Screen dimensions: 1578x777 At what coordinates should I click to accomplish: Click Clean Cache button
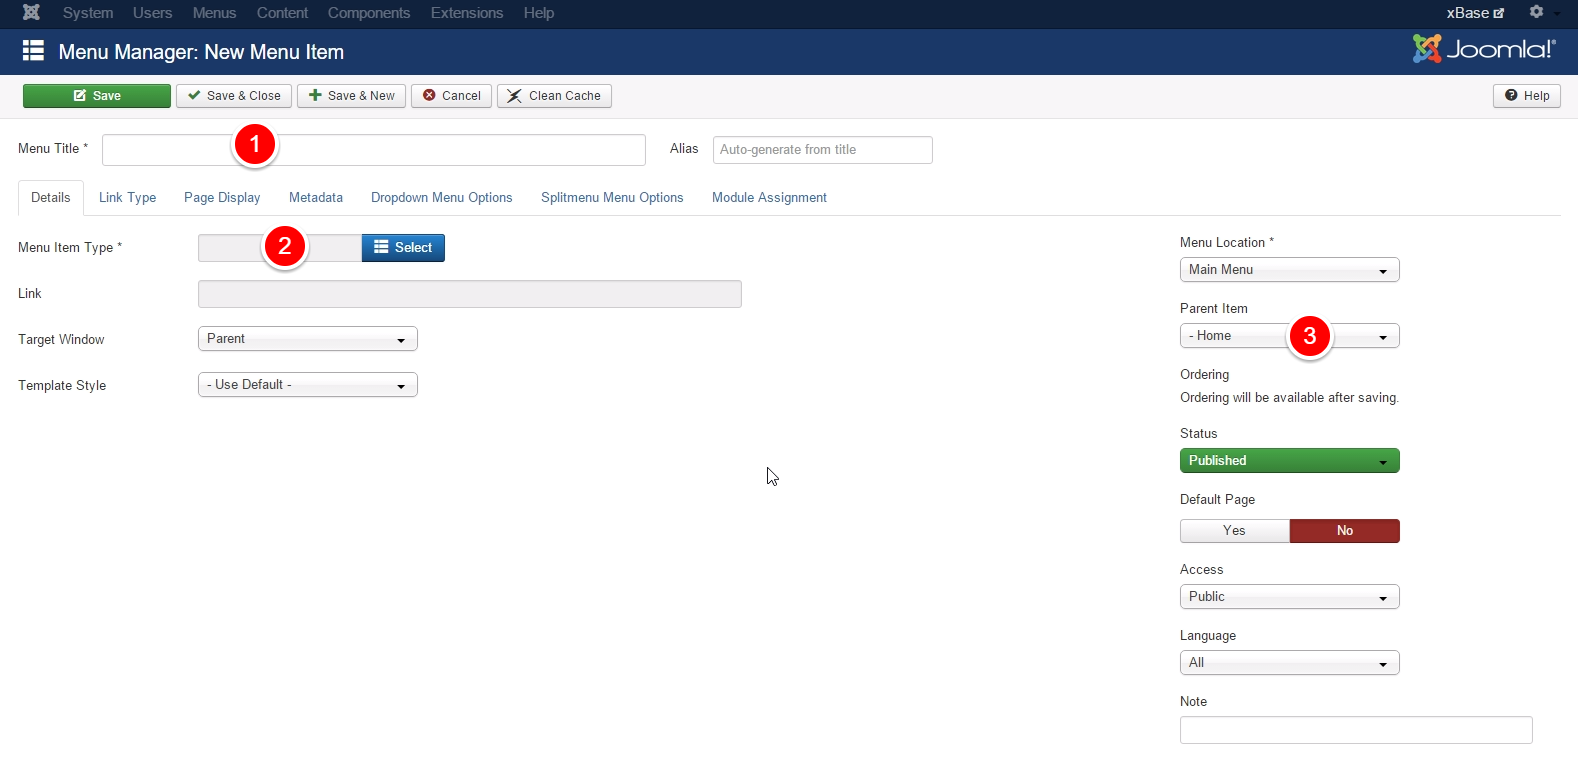(x=554, y=96)
